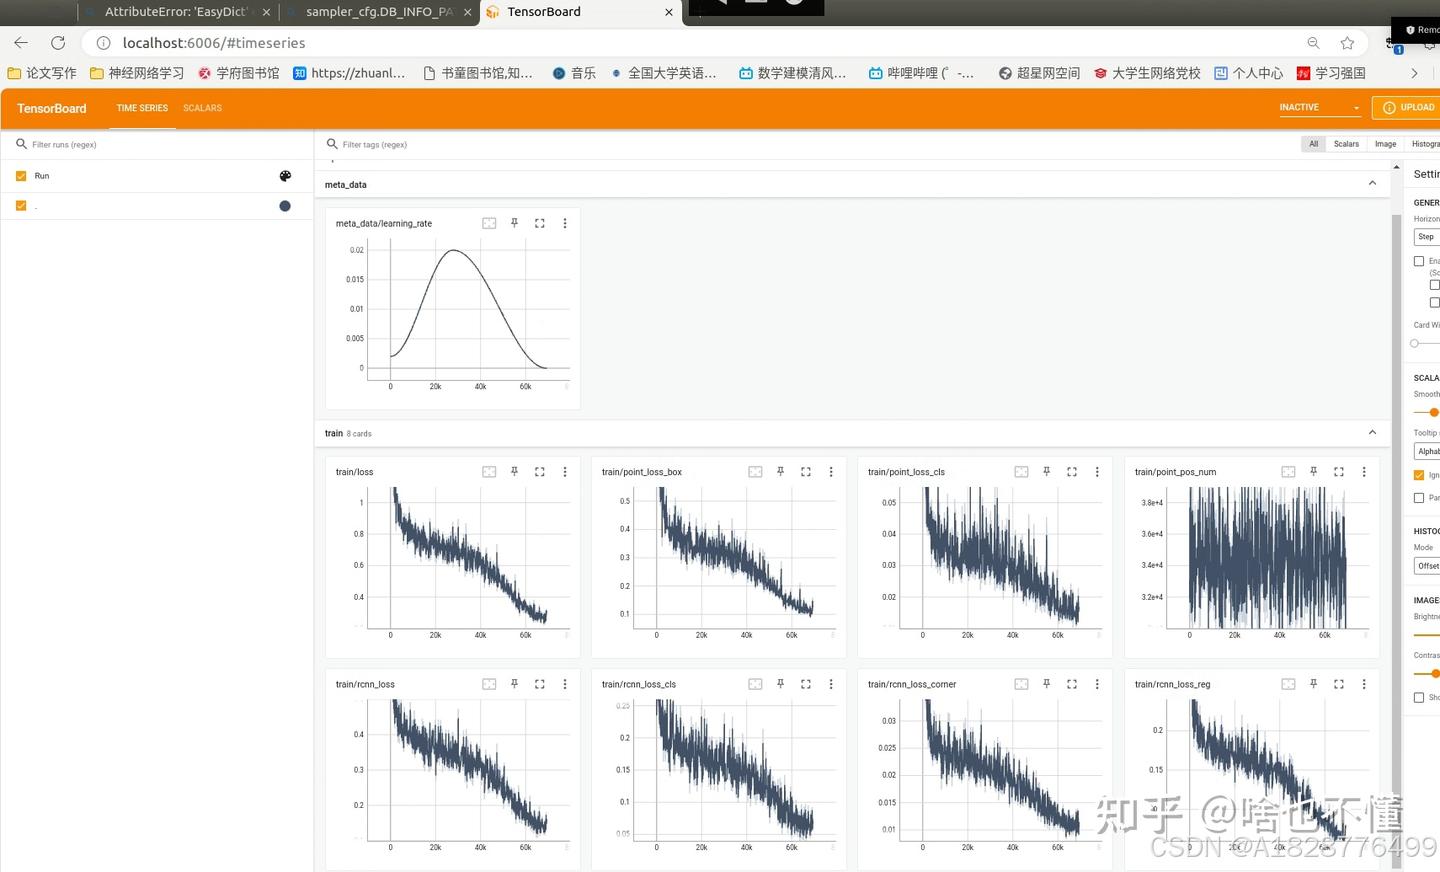Image resolution: width=1440 pixels, height=872 pixels.
Task: Open more options for train/point_pos_num card
Action: (1364, 472)
